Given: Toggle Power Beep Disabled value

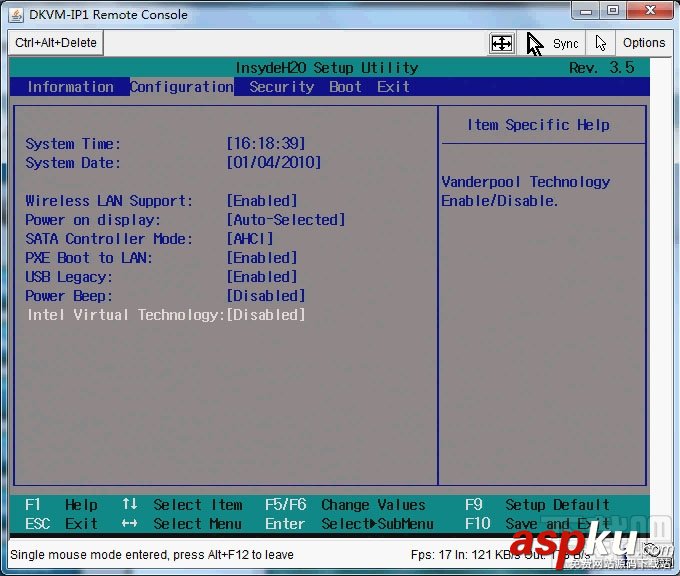Looking at the screenshot, I should tap(266, 296).
